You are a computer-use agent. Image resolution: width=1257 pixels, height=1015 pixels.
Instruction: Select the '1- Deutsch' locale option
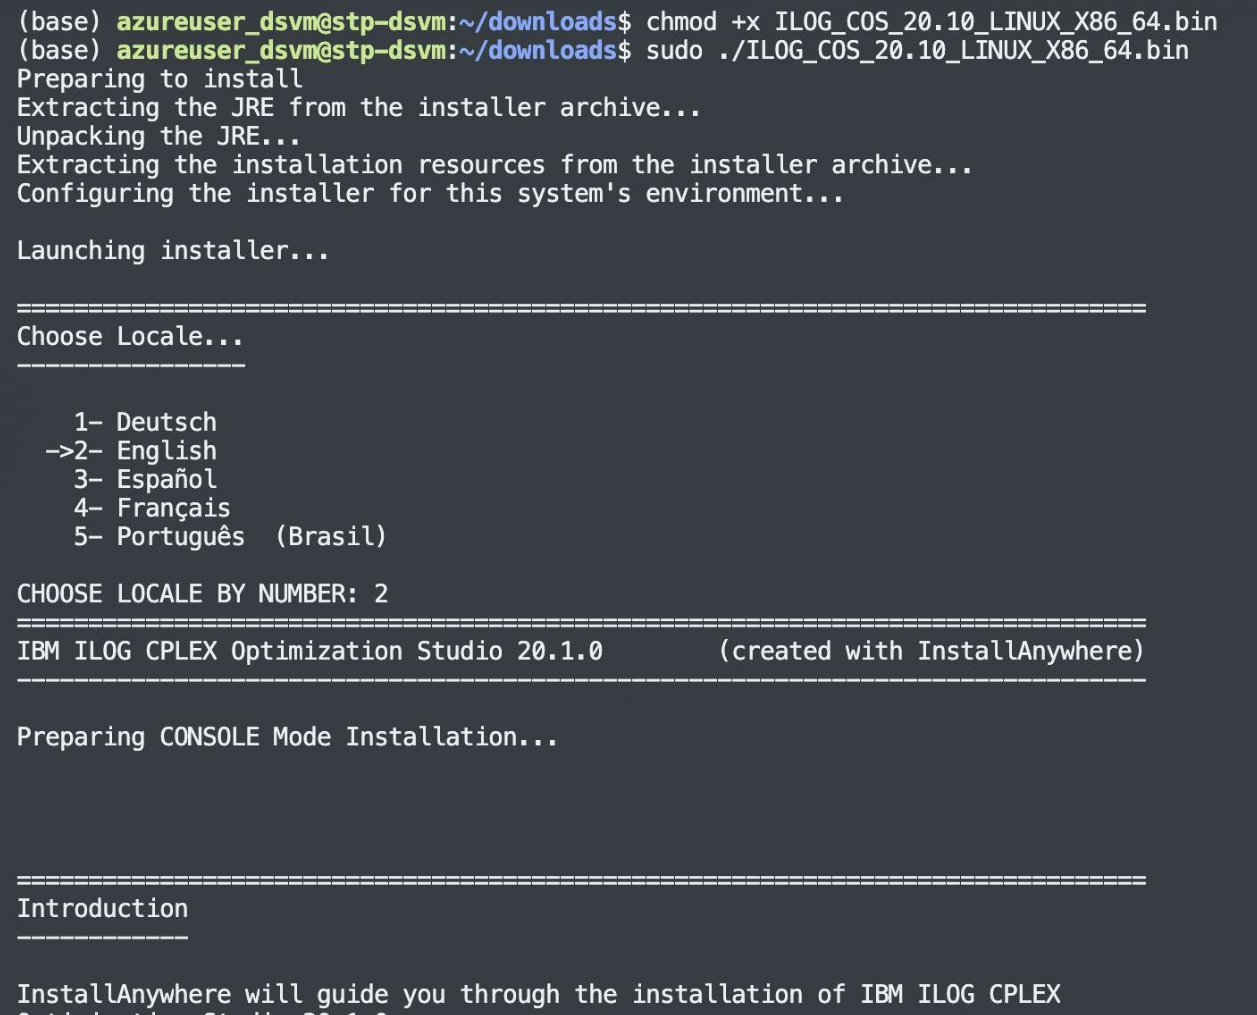tap(145, 422)
